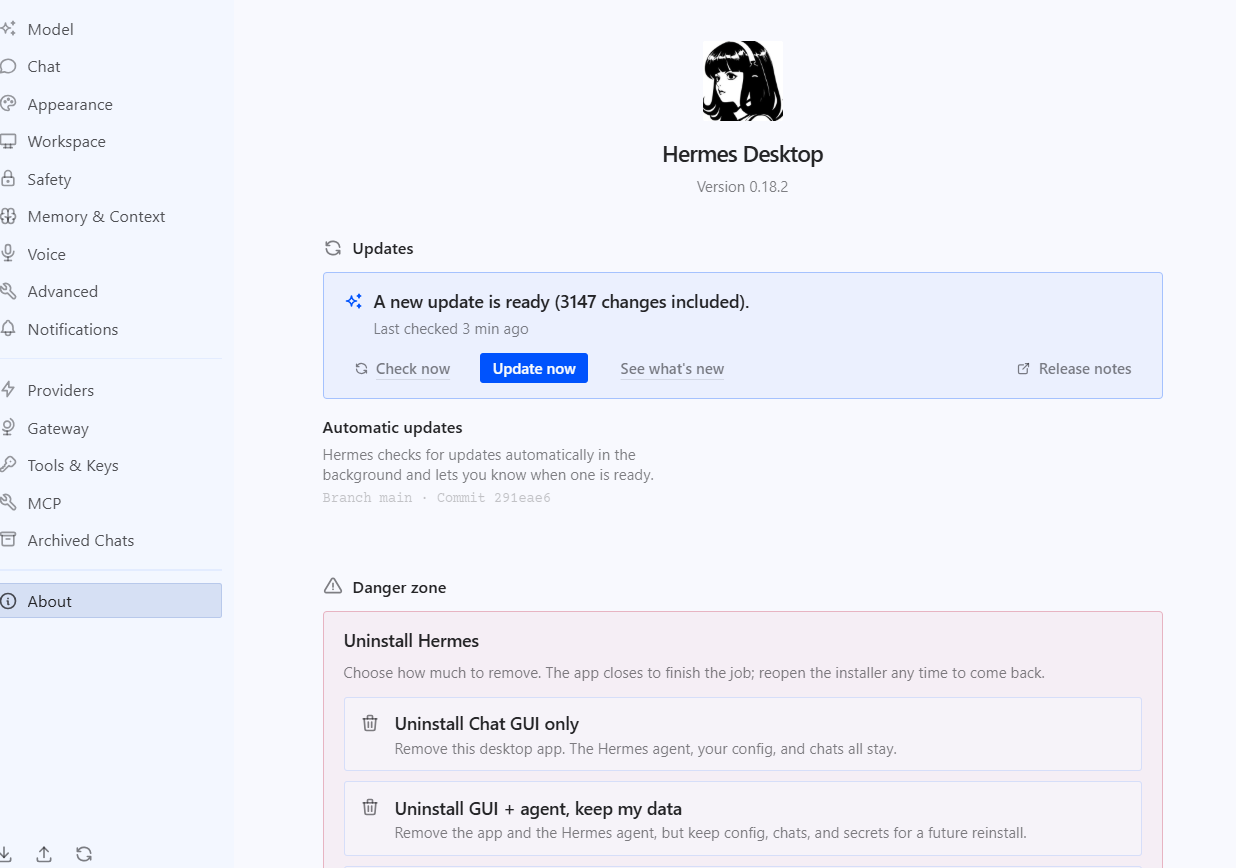Viewport: 1236px width, 868px height.
Task: Open the See what's new link
Action: pos(672,369)
